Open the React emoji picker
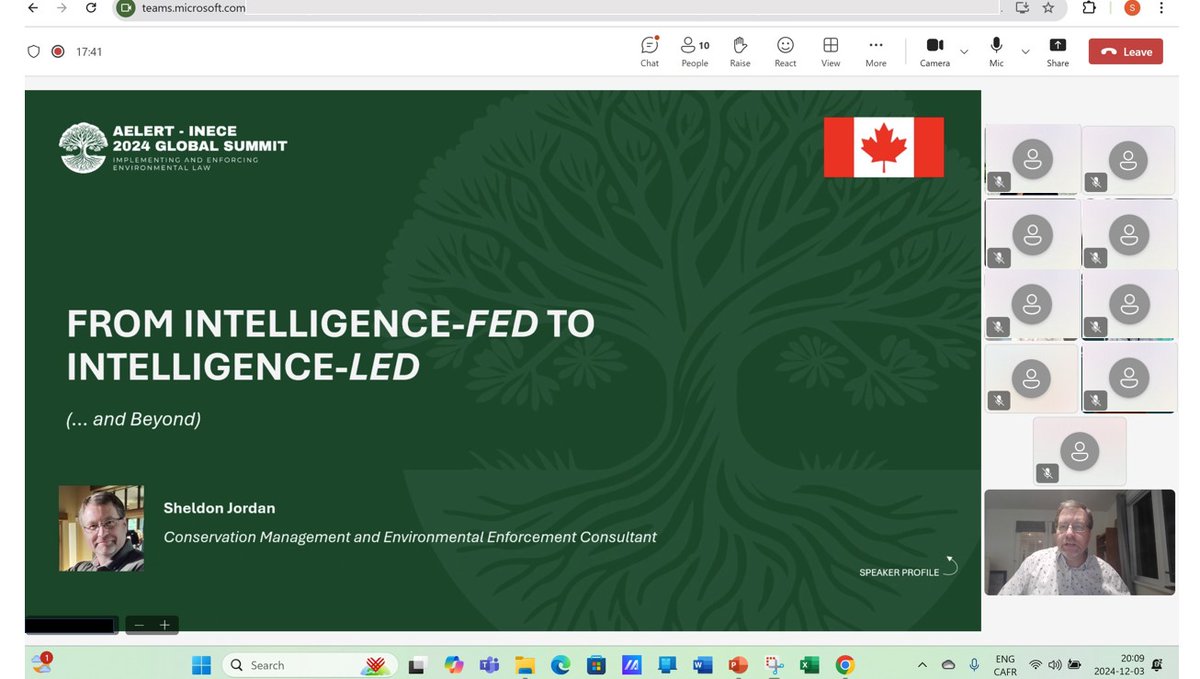Image resolution: width=1200 pixels, height=679 pixels. (x=785, y=51)
